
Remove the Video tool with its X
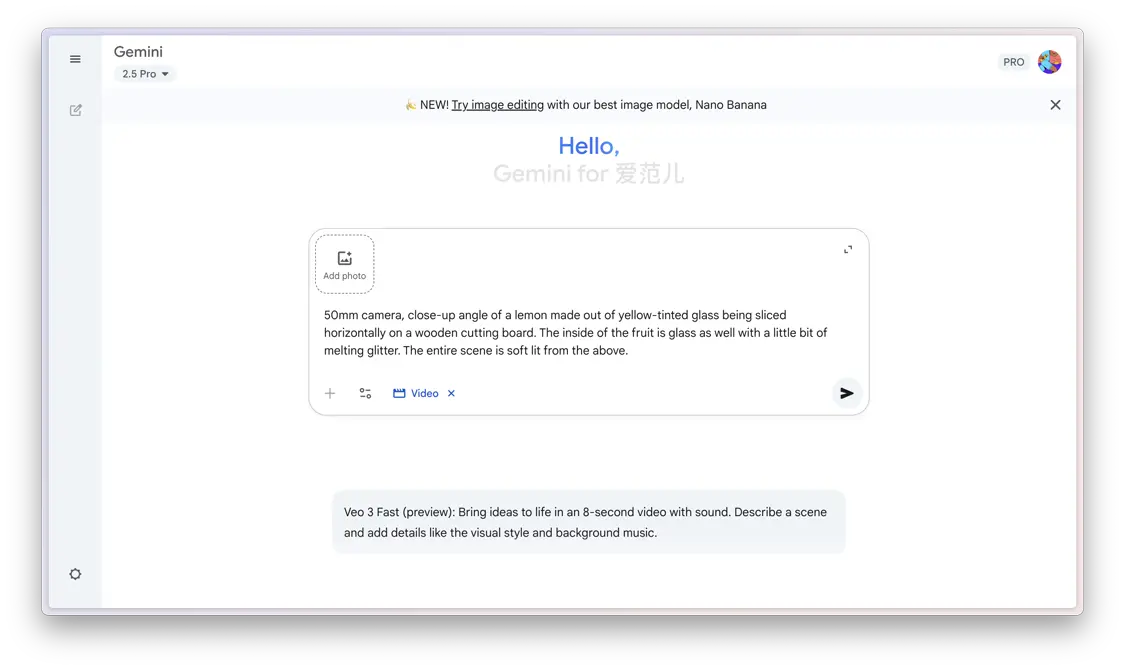click(x=450, y=393)
